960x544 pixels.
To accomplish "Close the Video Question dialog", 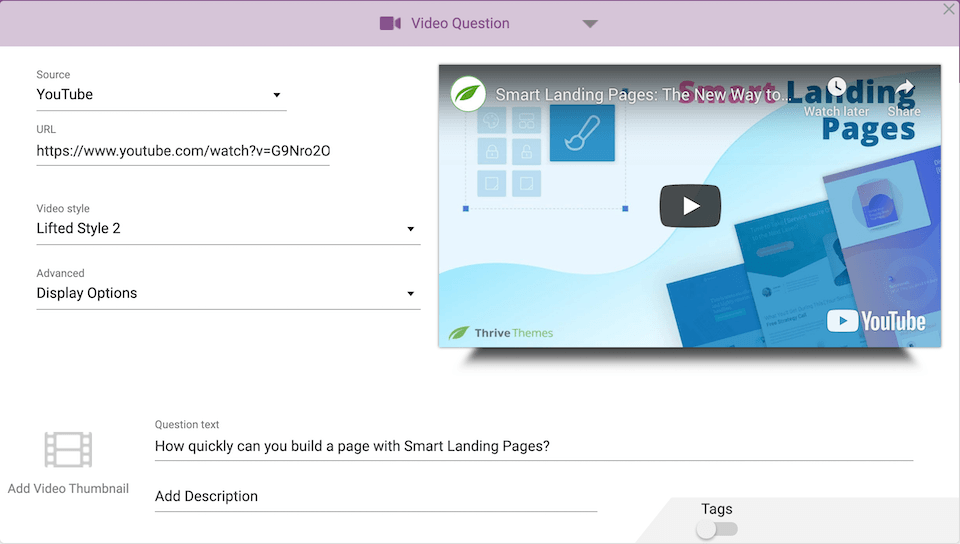I will (x=949, y=9).
